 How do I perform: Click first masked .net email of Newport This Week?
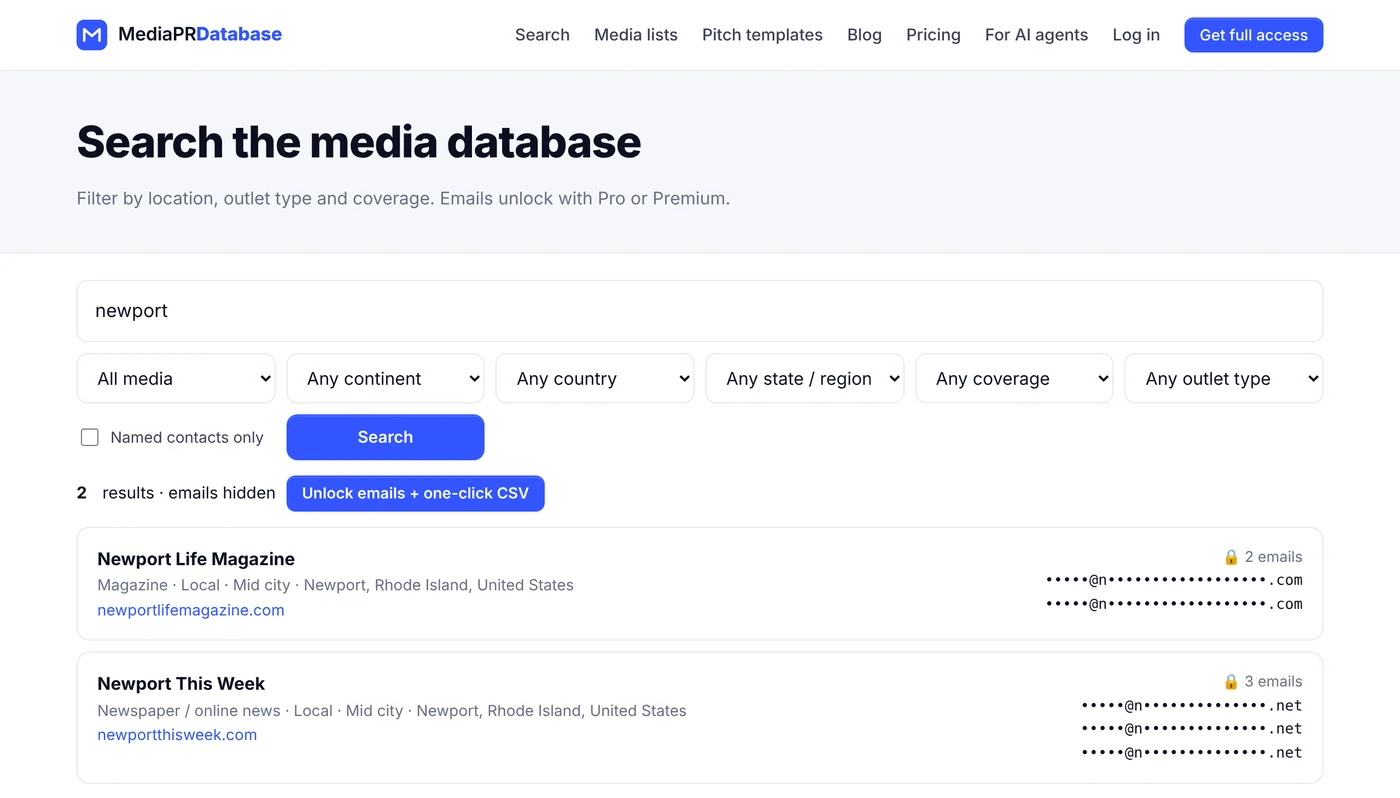[x=1192, y=705]
